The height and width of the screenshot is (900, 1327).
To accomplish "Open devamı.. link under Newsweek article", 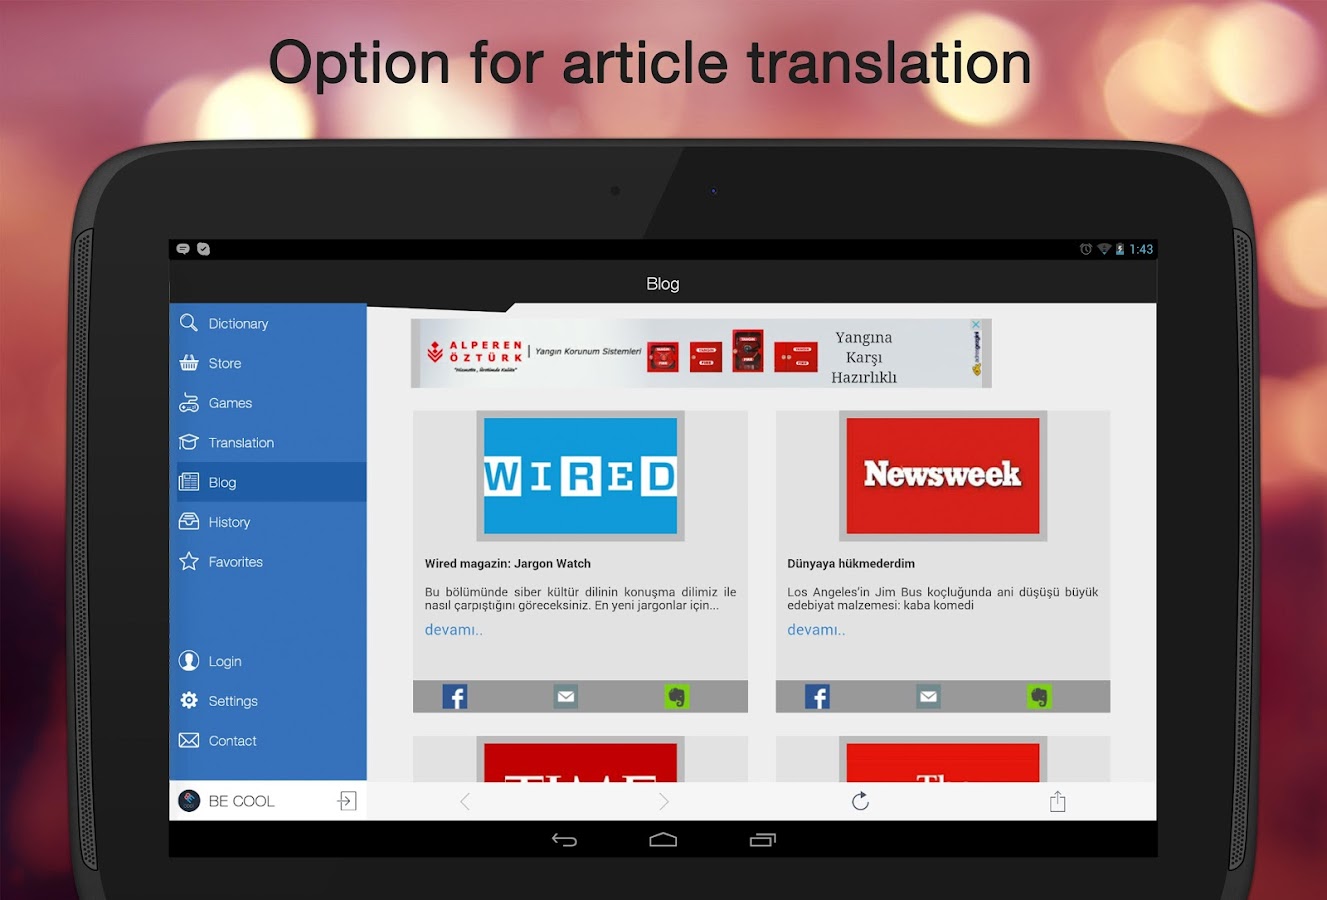I will pyautogui.click(x=816, y=630).
